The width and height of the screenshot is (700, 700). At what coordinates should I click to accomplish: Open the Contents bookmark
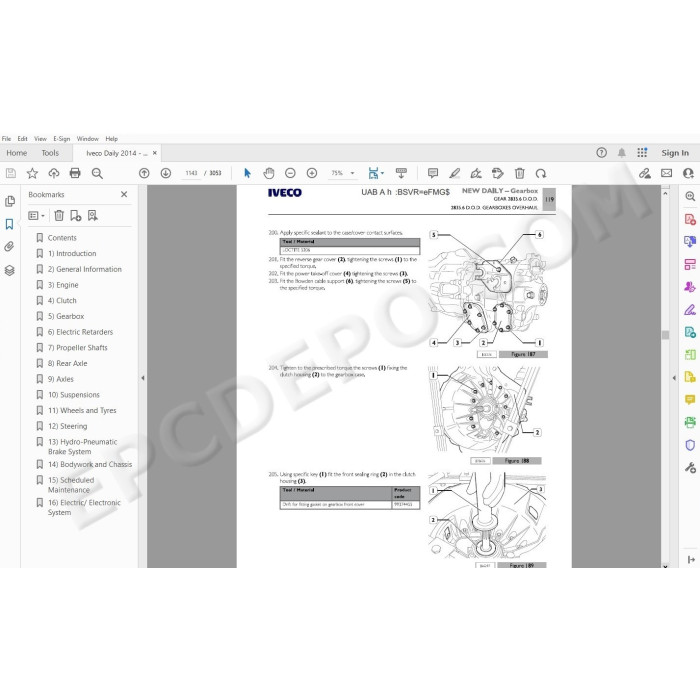click(x=62, y=238)
